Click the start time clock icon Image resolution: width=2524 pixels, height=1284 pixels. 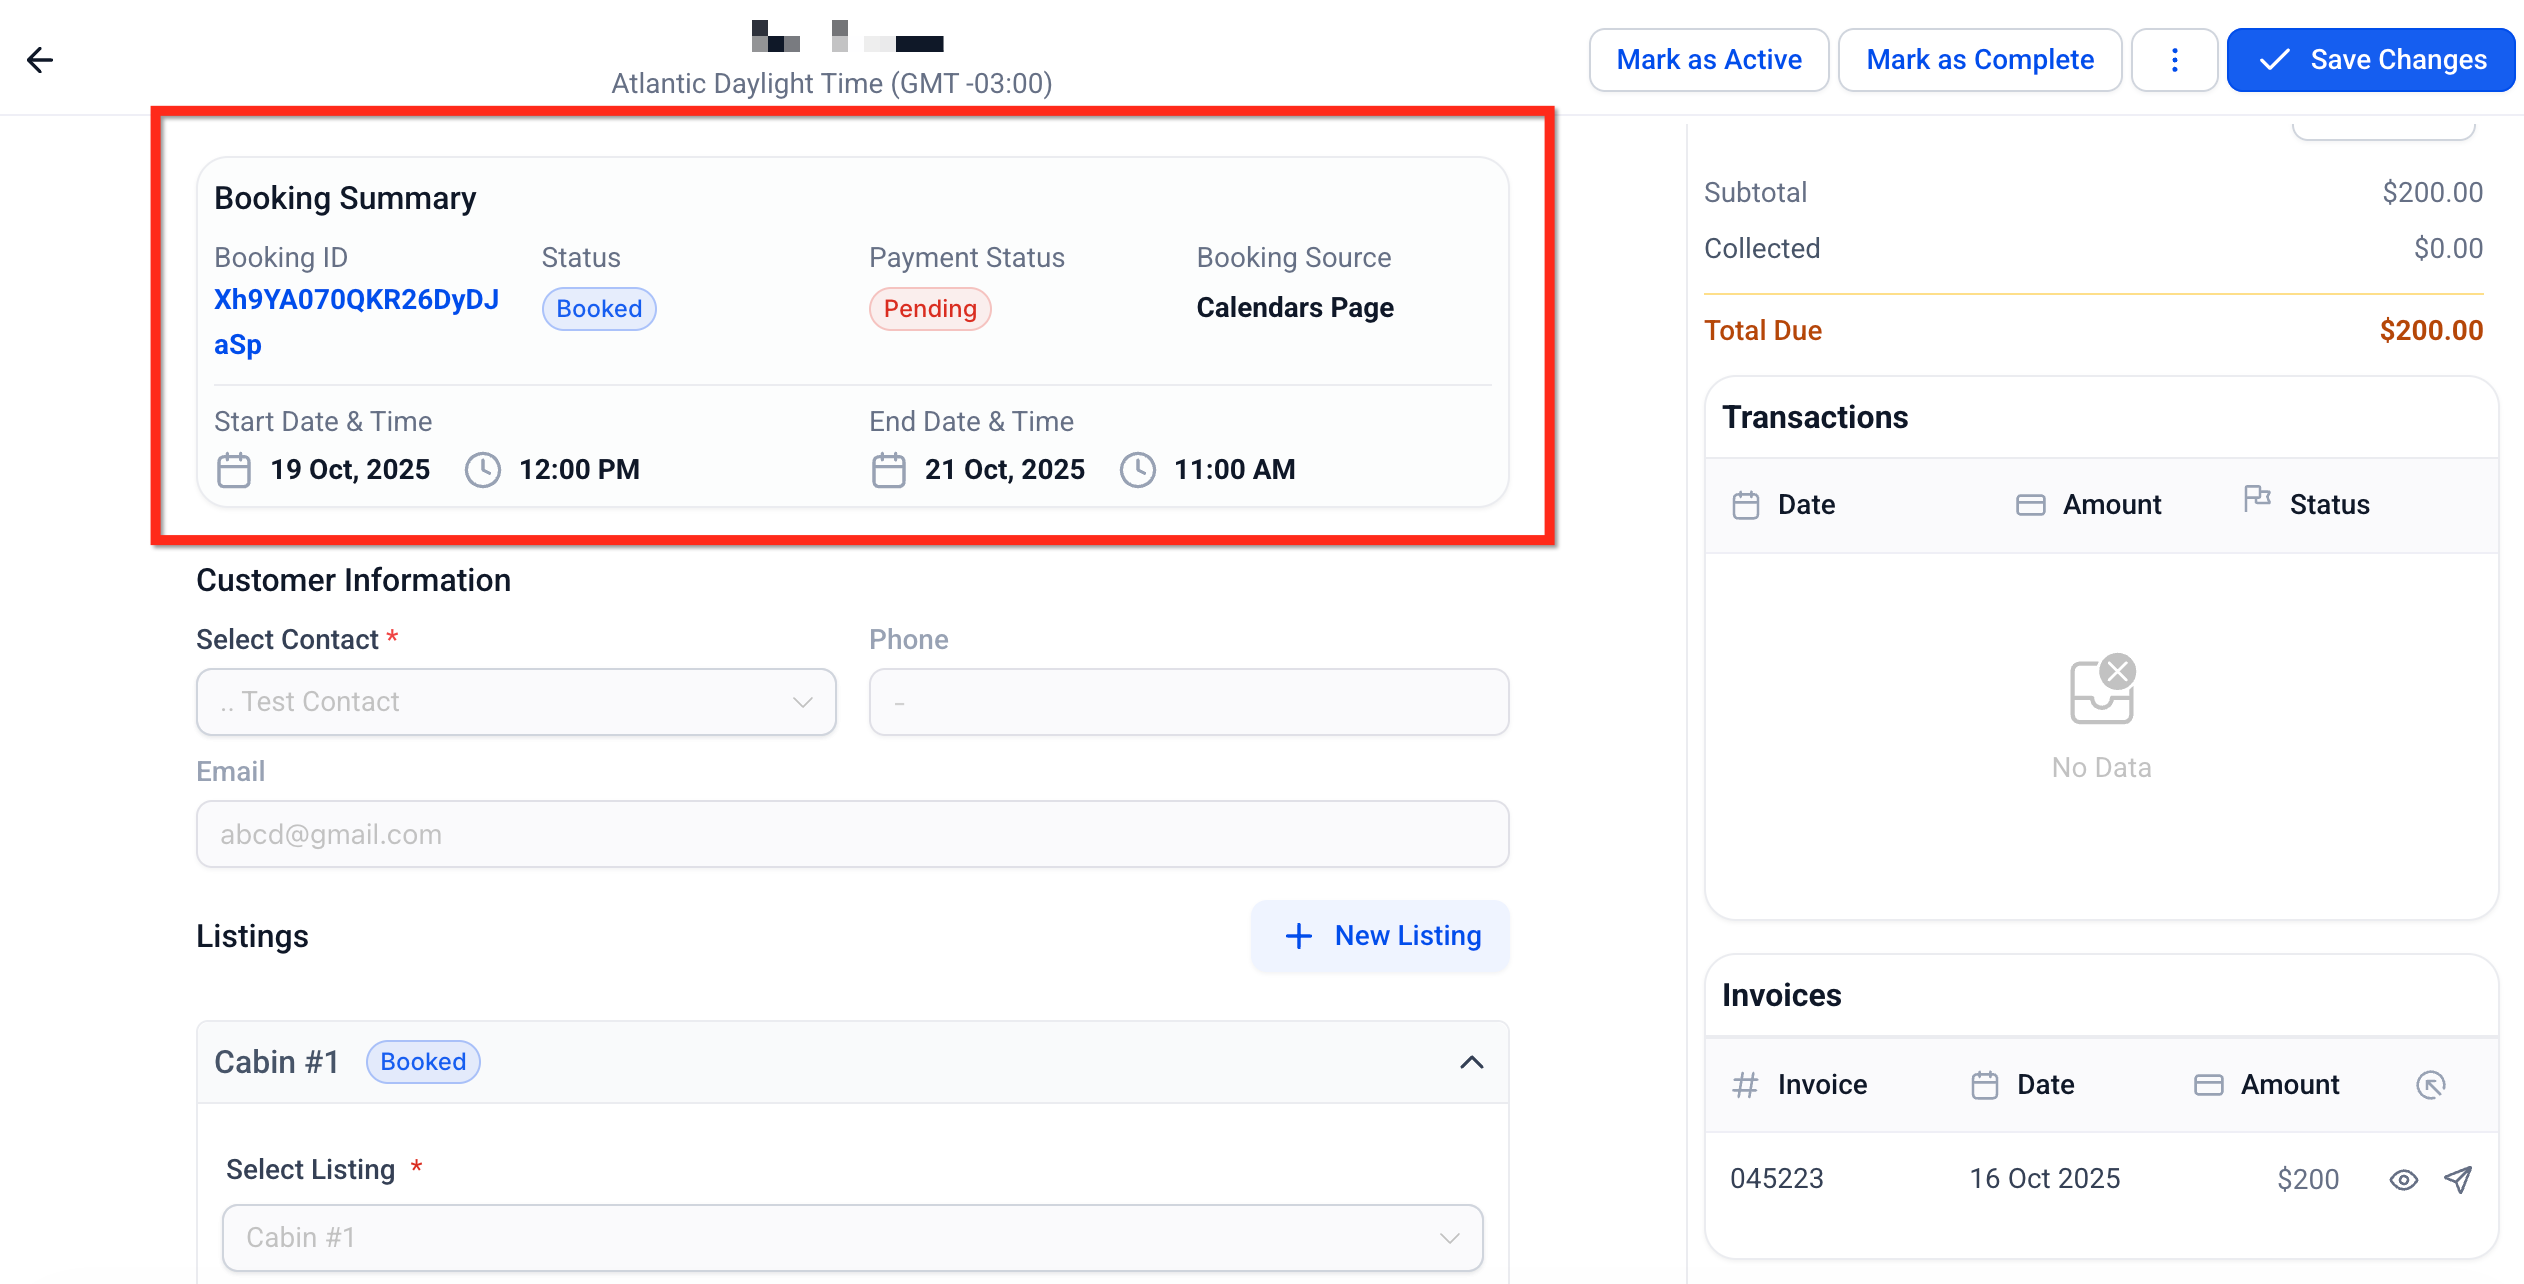click(483, 470)
